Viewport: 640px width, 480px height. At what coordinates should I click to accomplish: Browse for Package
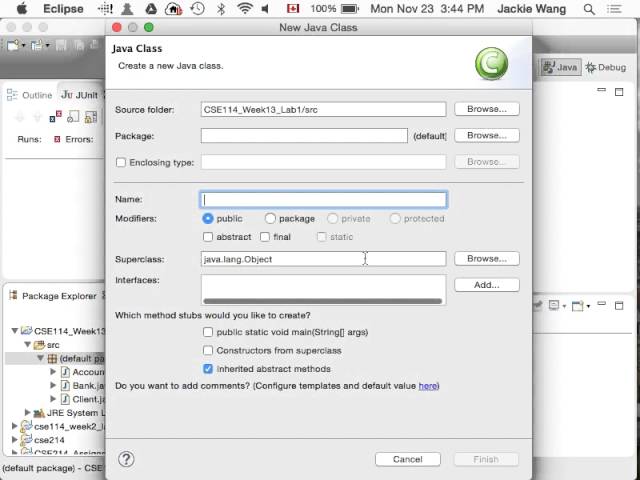coord(487,136)
